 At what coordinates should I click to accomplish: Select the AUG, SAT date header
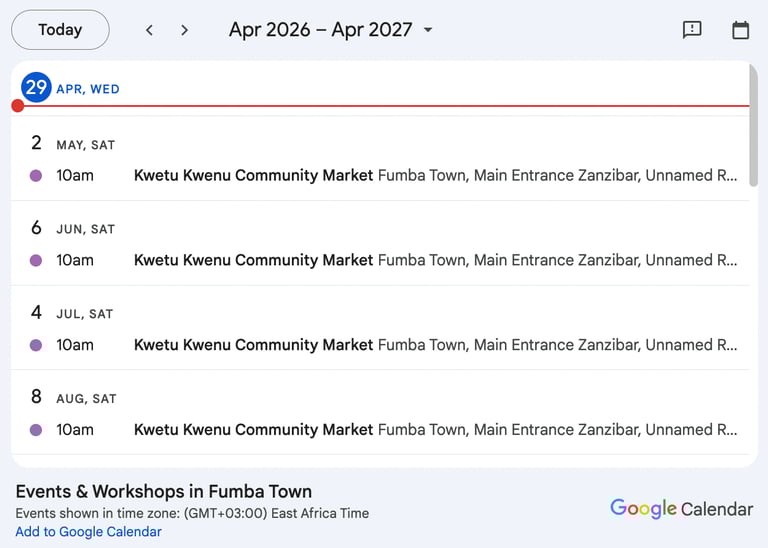click(86, 399)
